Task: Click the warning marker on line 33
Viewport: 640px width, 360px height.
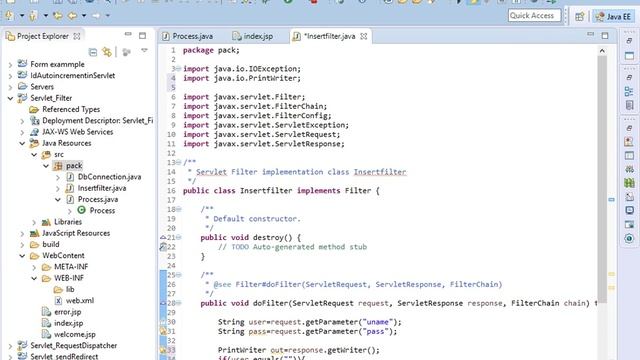Action: click(162, 350)
